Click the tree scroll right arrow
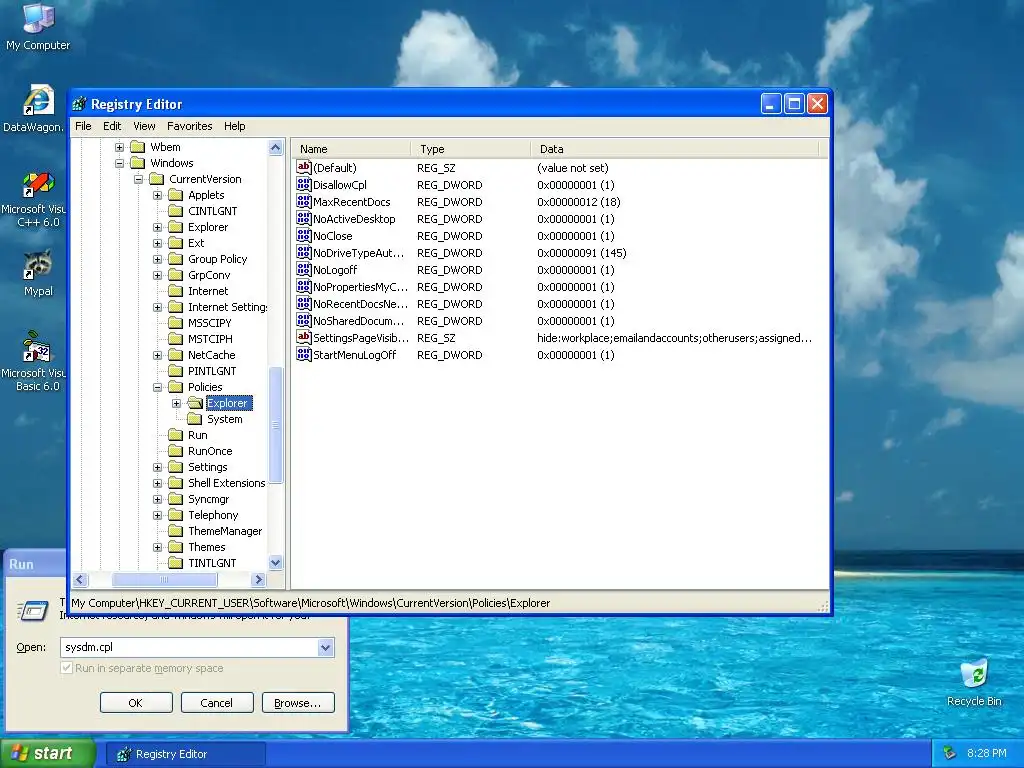 [259, 579]
